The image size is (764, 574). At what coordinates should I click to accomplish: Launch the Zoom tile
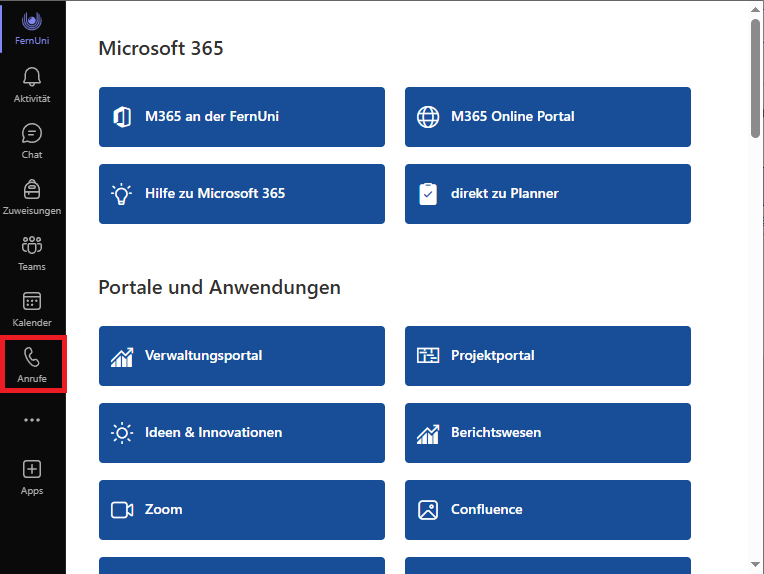click(241, 509)
